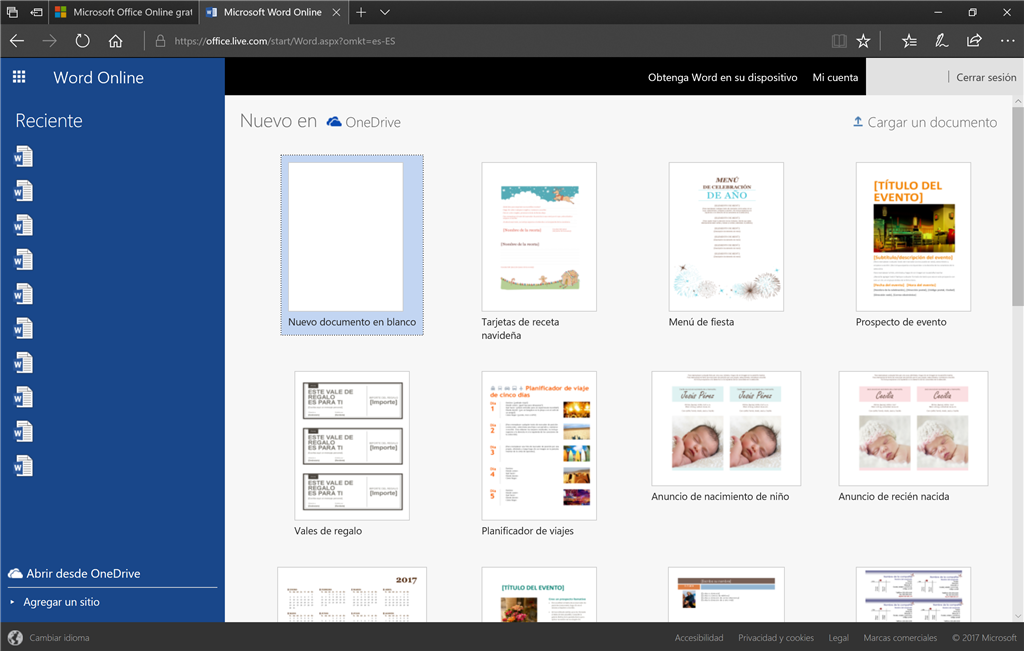Switch to Microsoft Office Online tab
This screenshot has width=1024, height=651.
click(123, 12)
